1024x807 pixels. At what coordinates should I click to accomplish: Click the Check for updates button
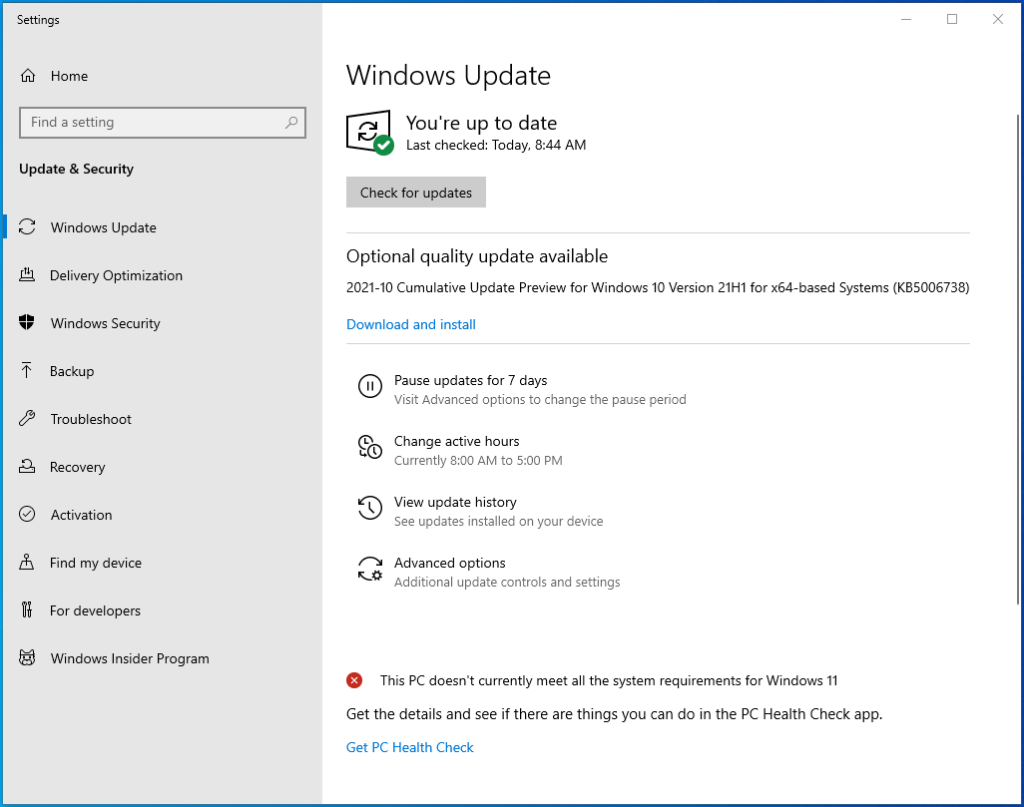(416, 193)
